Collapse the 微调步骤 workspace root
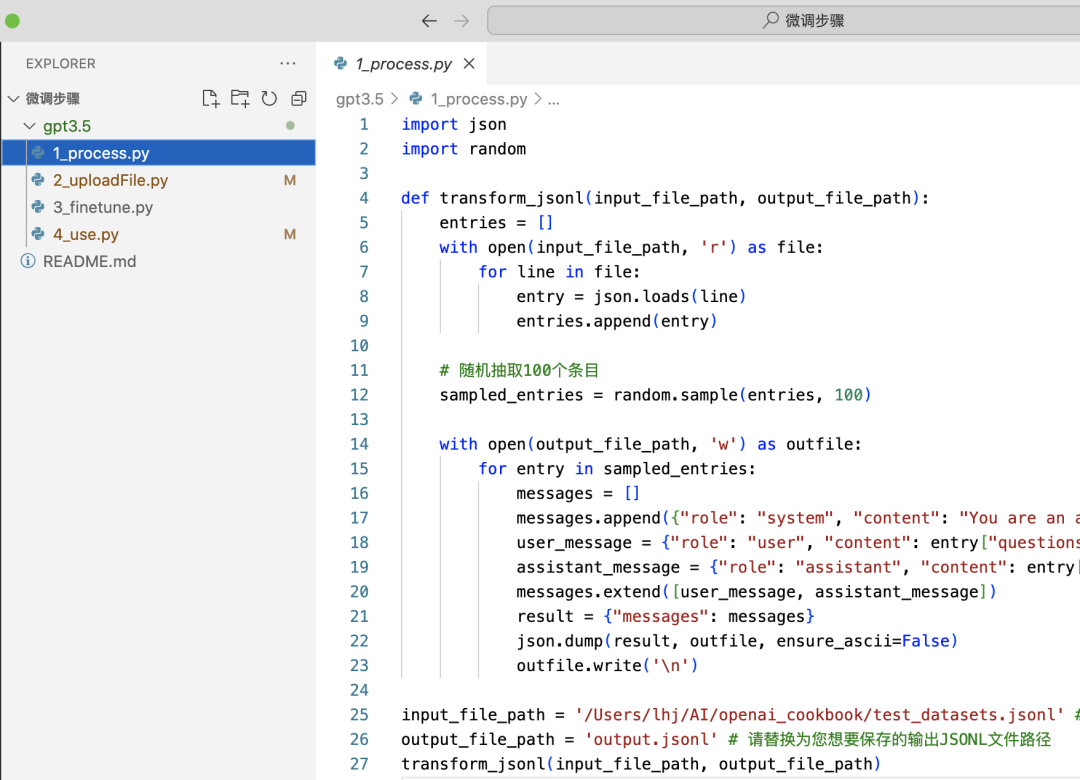Screen dimensions: 1080x780 pyautogui.click(x=13, y=99)
